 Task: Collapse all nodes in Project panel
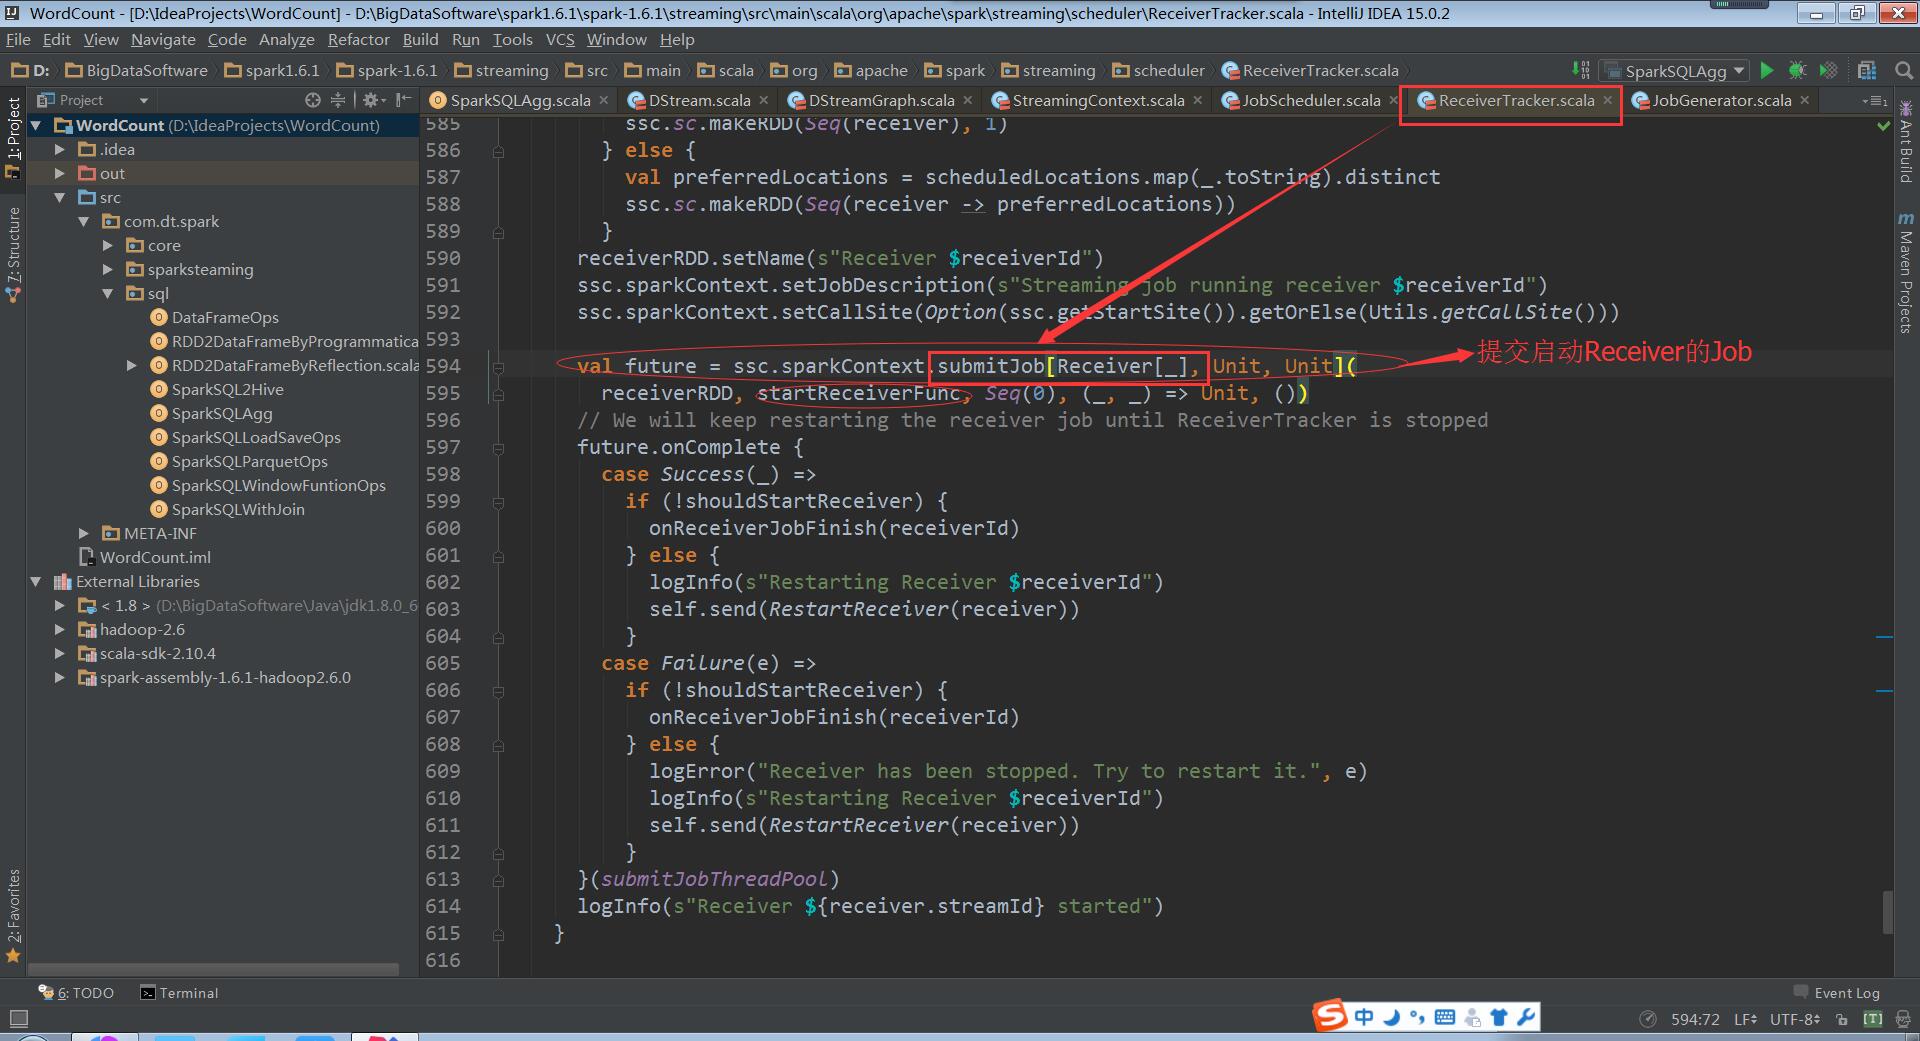338,100
